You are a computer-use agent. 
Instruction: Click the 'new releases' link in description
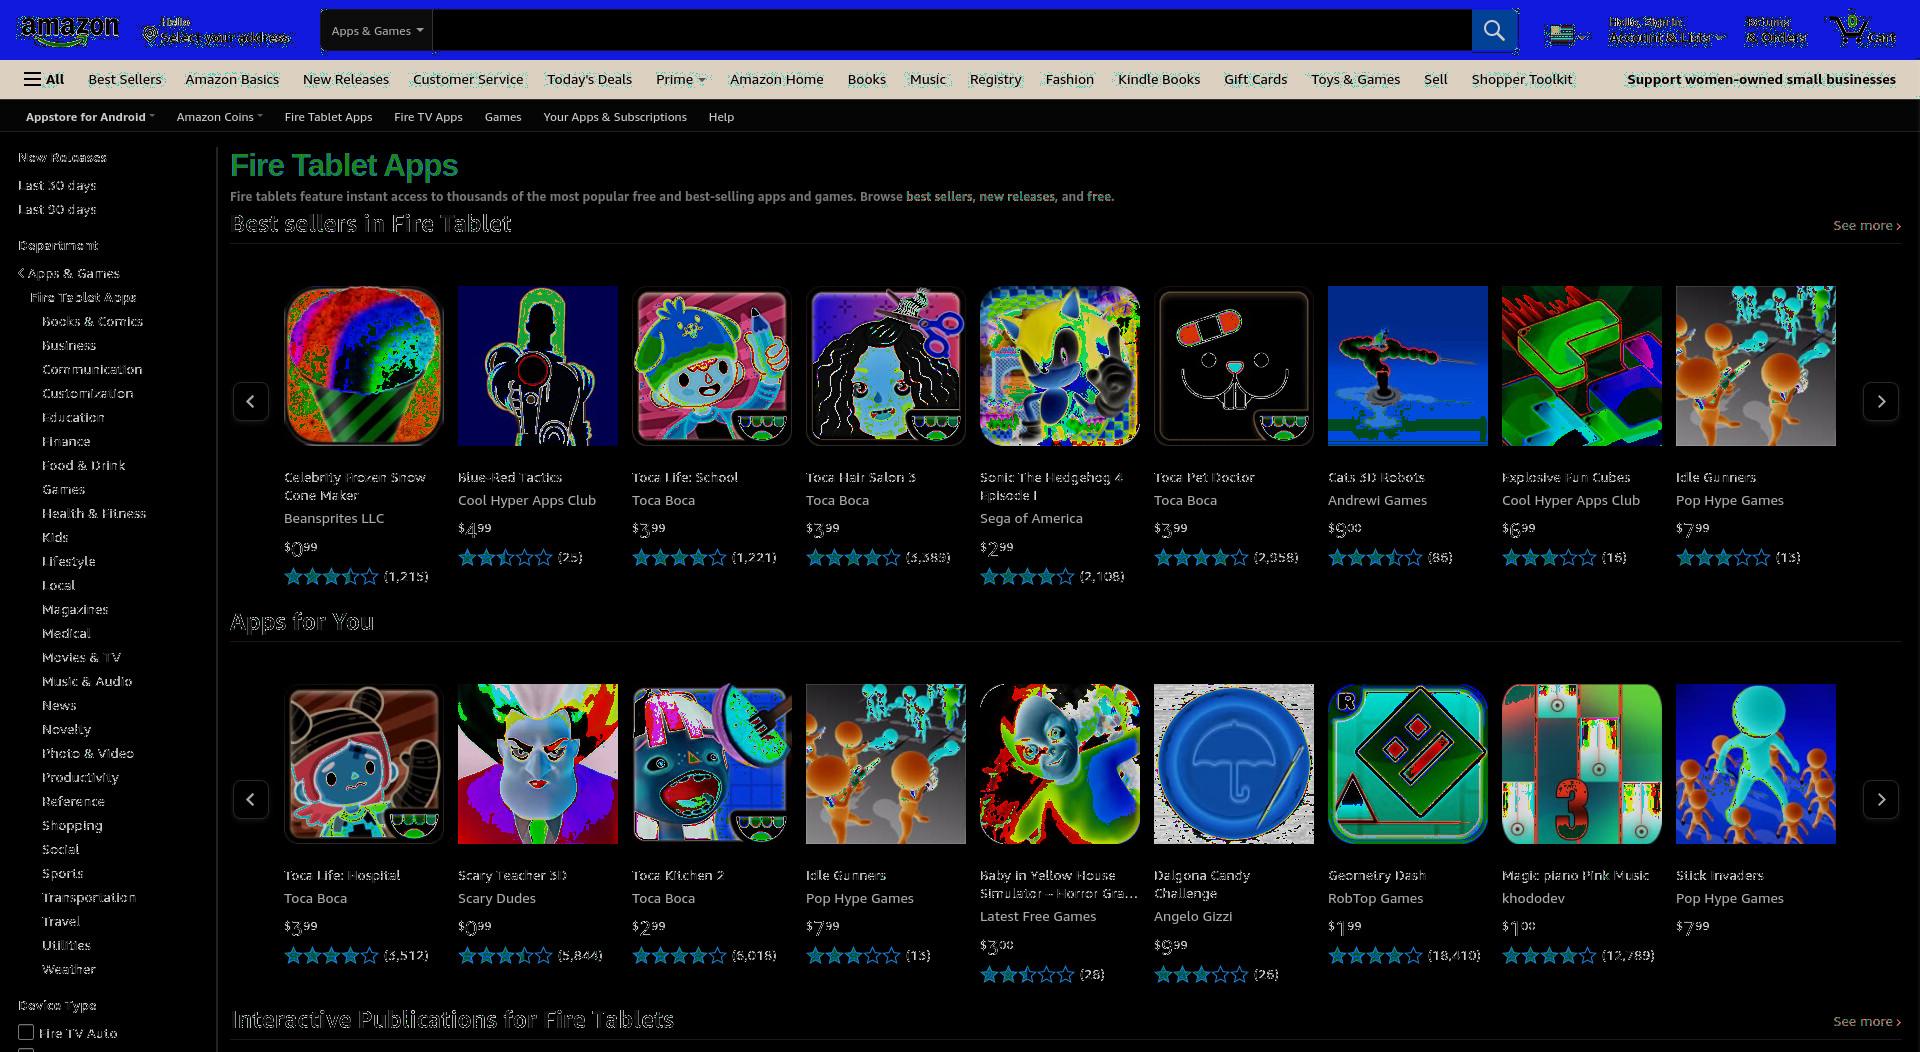point(1017,197)
